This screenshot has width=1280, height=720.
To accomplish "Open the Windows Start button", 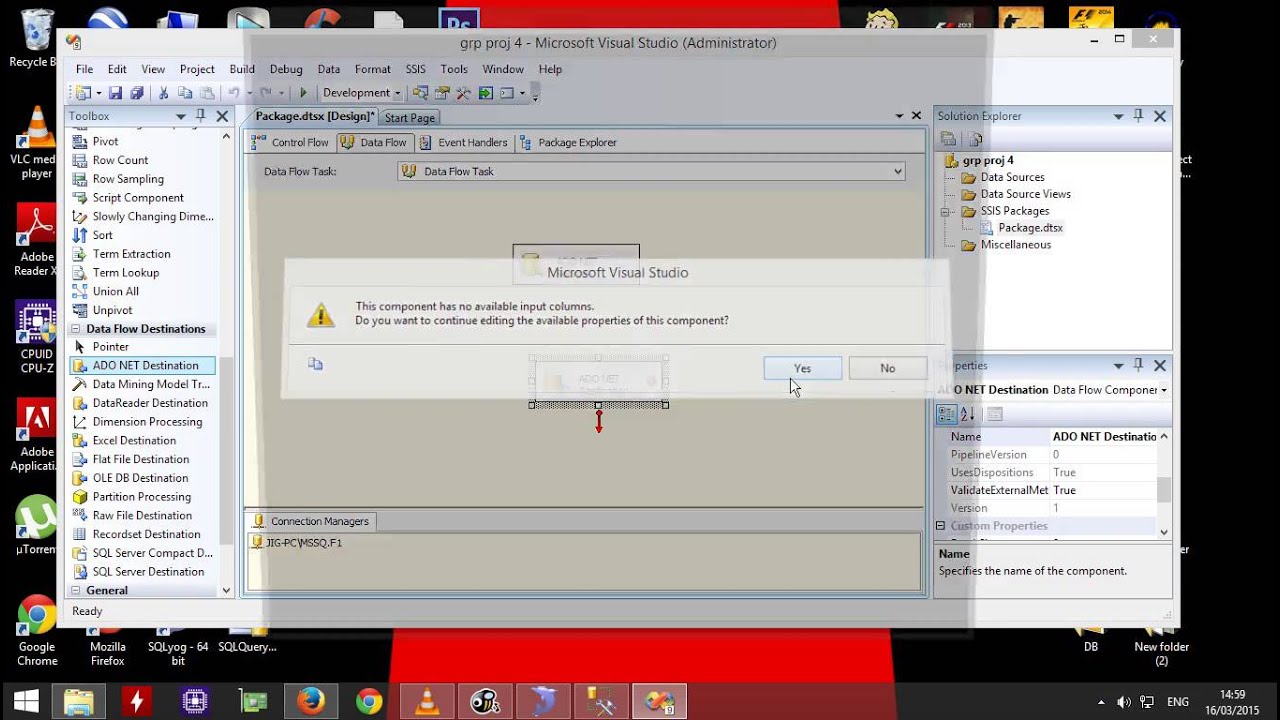I will tap(25, 702).
